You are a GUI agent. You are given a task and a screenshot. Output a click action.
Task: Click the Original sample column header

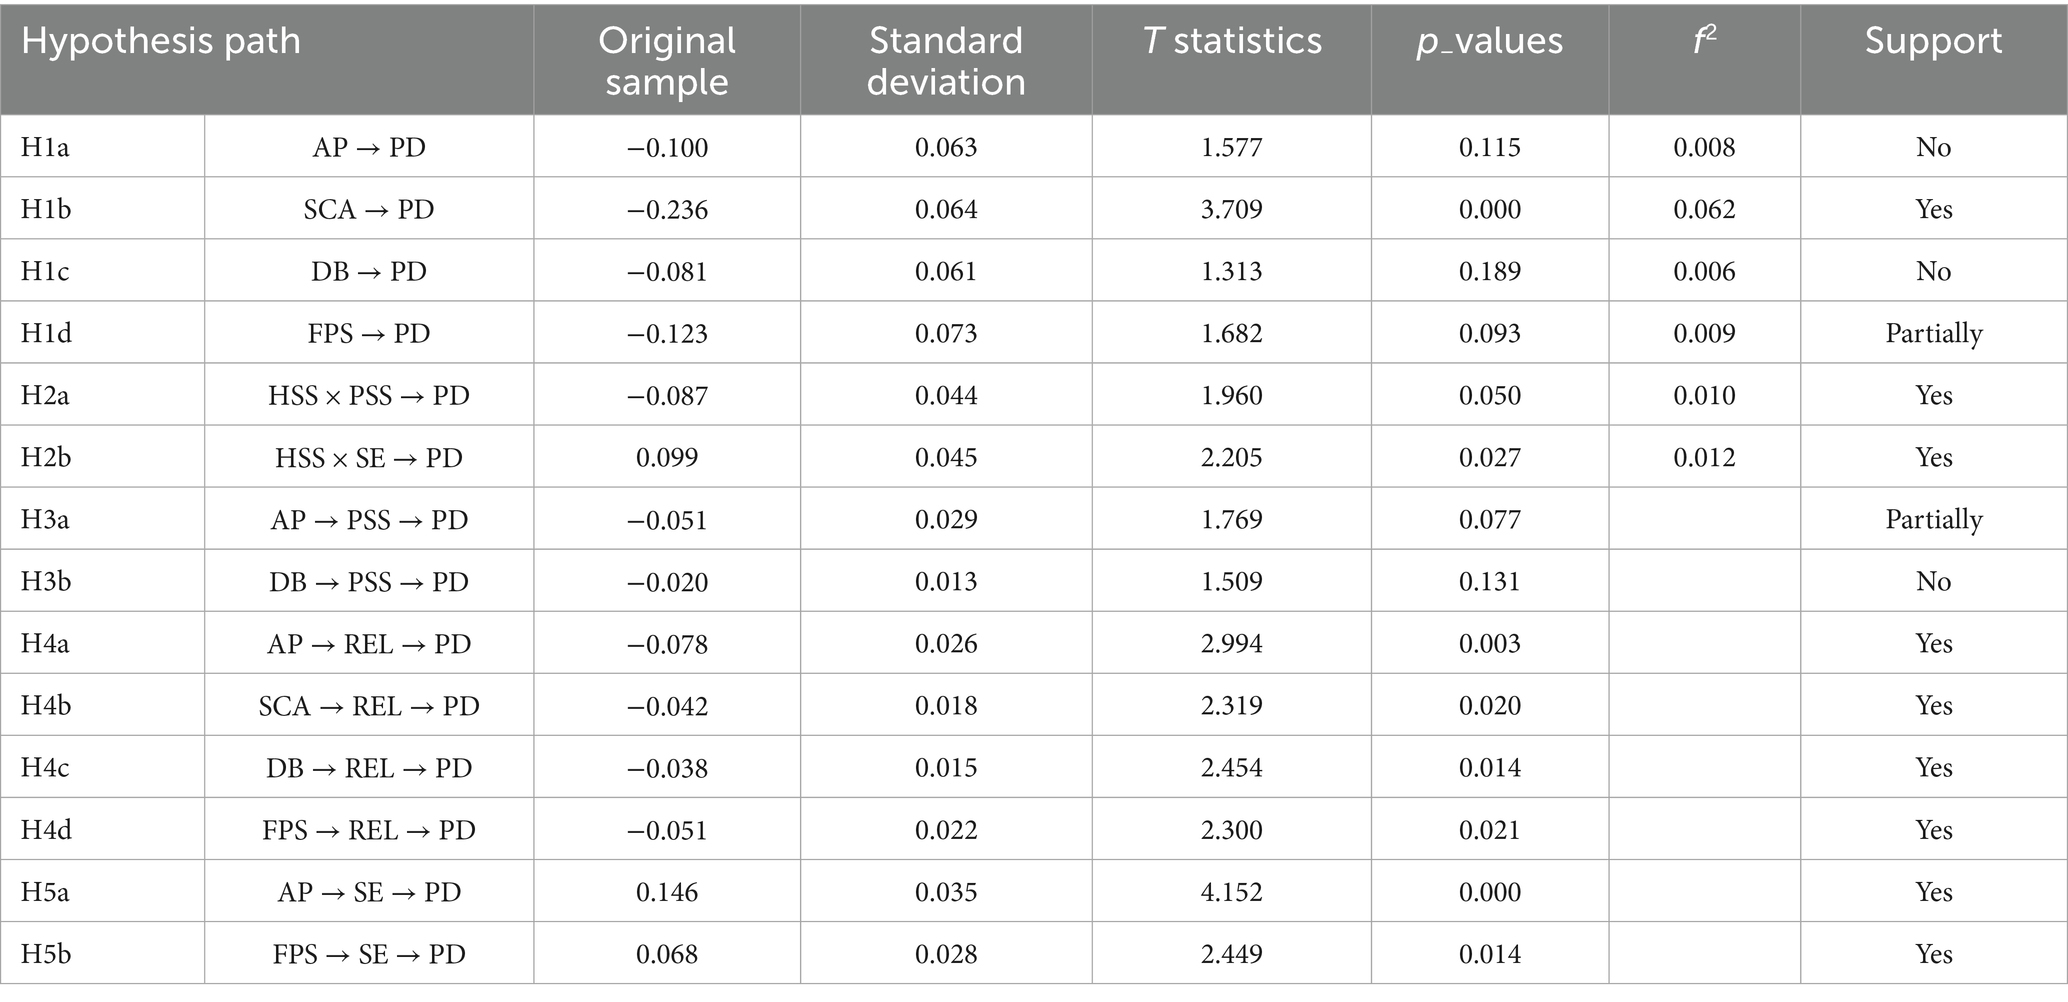[x=667, y=60]
